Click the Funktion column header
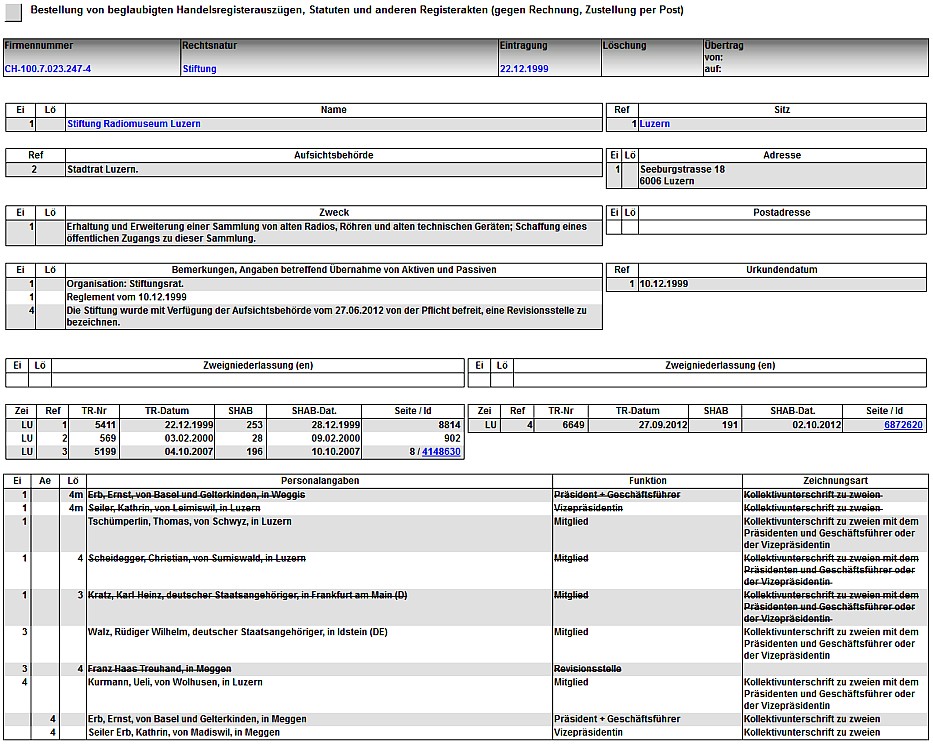The image size is (933, 745). [647, 481]
